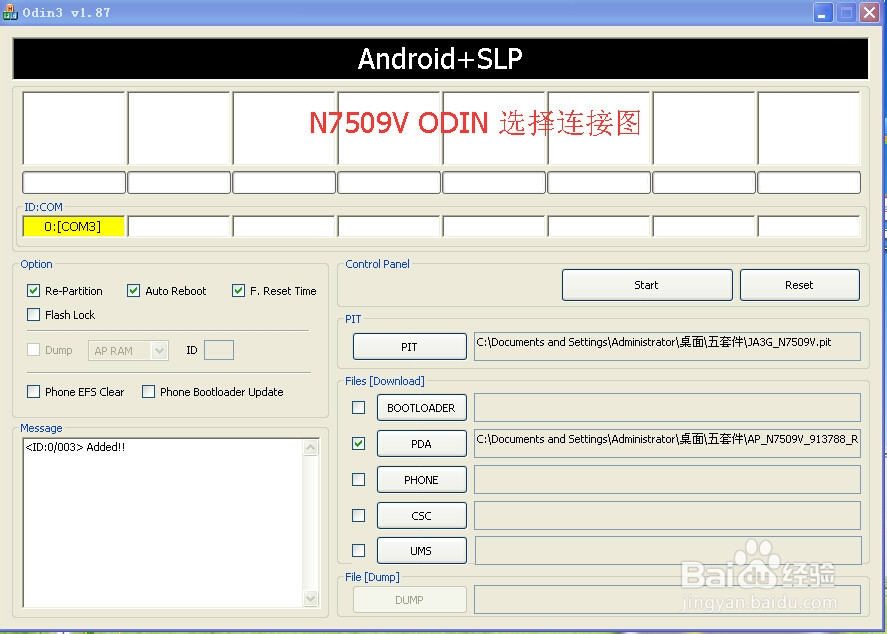The image size is (887, 634).
Task: Enable Phone Bootloader Update checkbox
Action: click(x=148, y=391)
